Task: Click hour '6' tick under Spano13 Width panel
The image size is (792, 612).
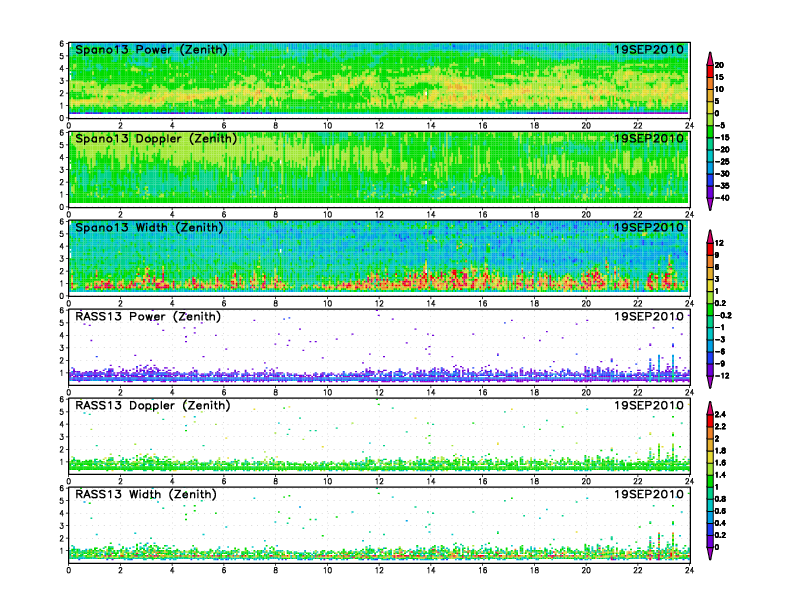Action: pos(224,303)
